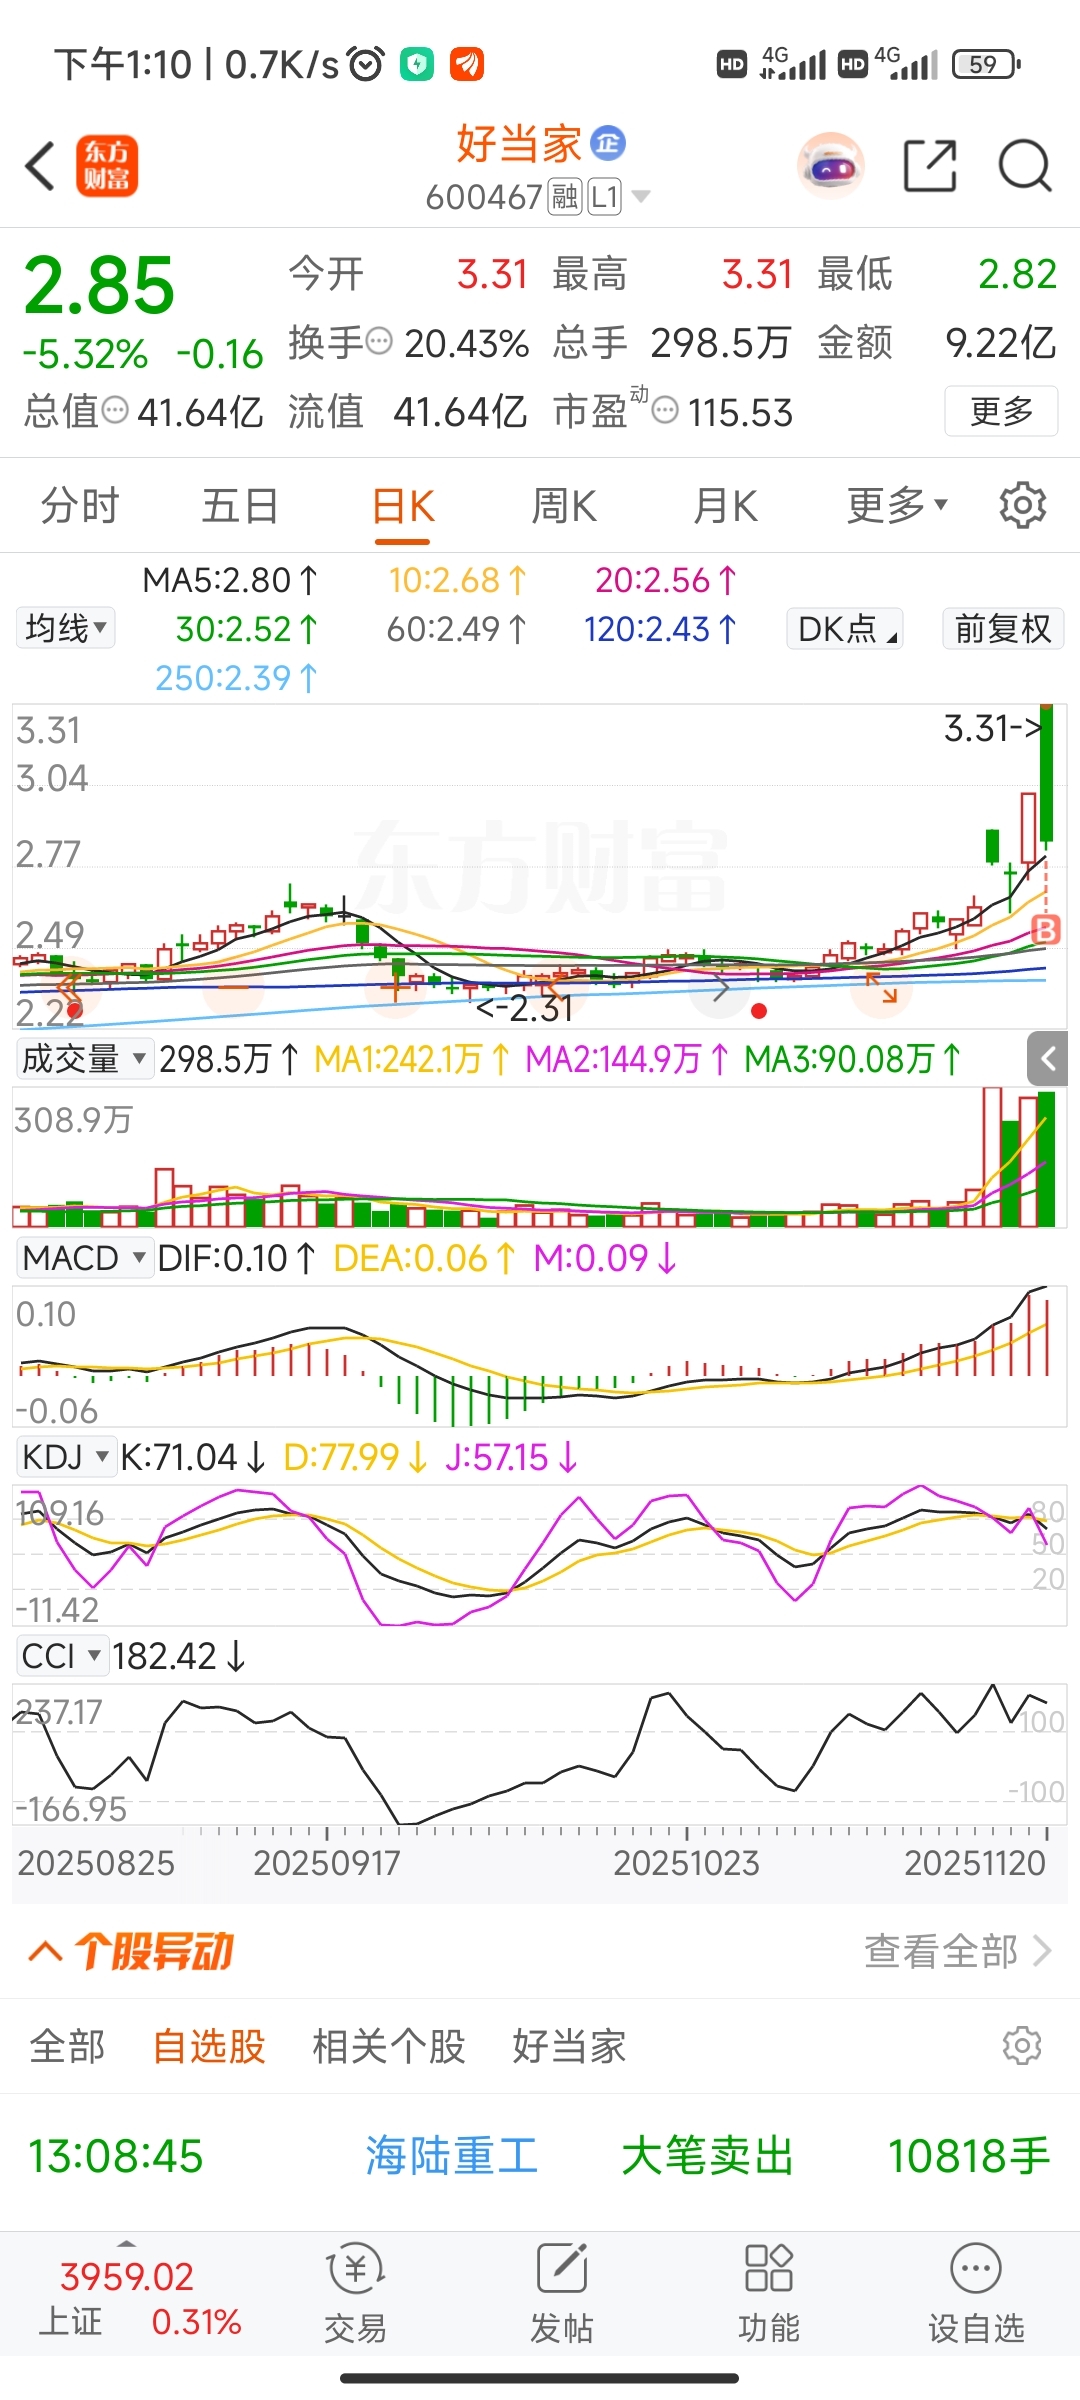The width and height of the screenshot is (1080, 2400).
Task: Select the 全部 filter tab
Action: tap(67, 2046)
